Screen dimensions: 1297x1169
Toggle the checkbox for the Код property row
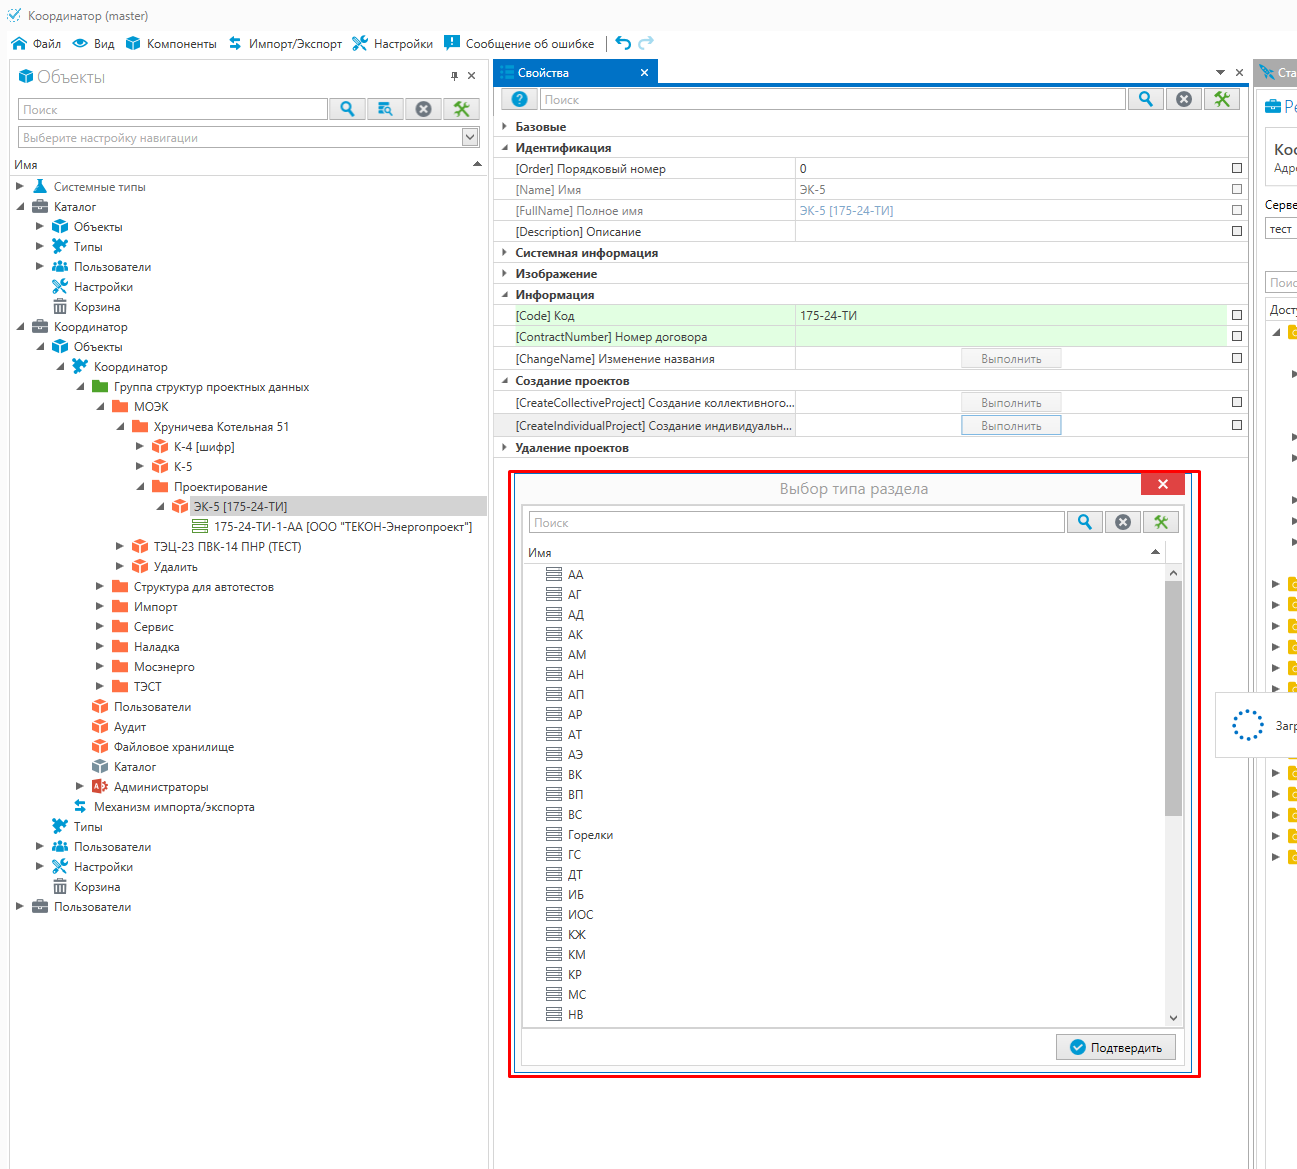click(1237, 315)
